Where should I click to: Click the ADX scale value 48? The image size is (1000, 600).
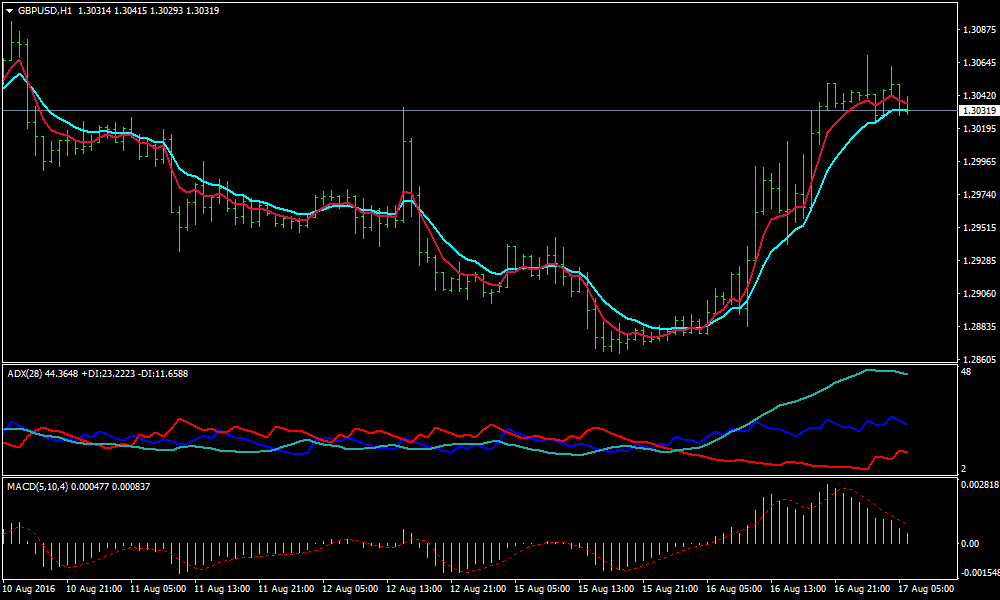(x=966, y=372)
